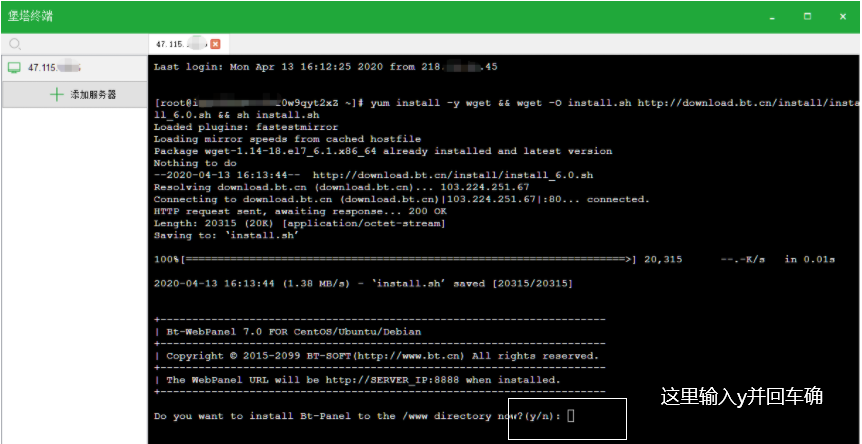The height and width of the screenshot is (444, 862).
Task: Close the 堡塔终端 window
Action: [x=843, y=16]
